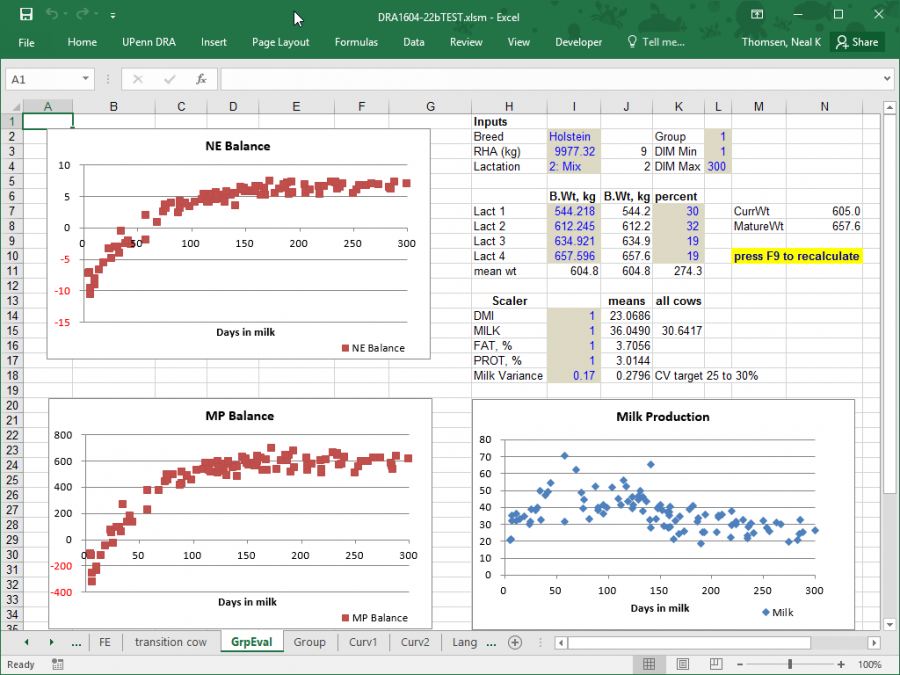Click the Undo arrow icon
Viewport: 900px width, 675px height.
(x=53, y=15)
